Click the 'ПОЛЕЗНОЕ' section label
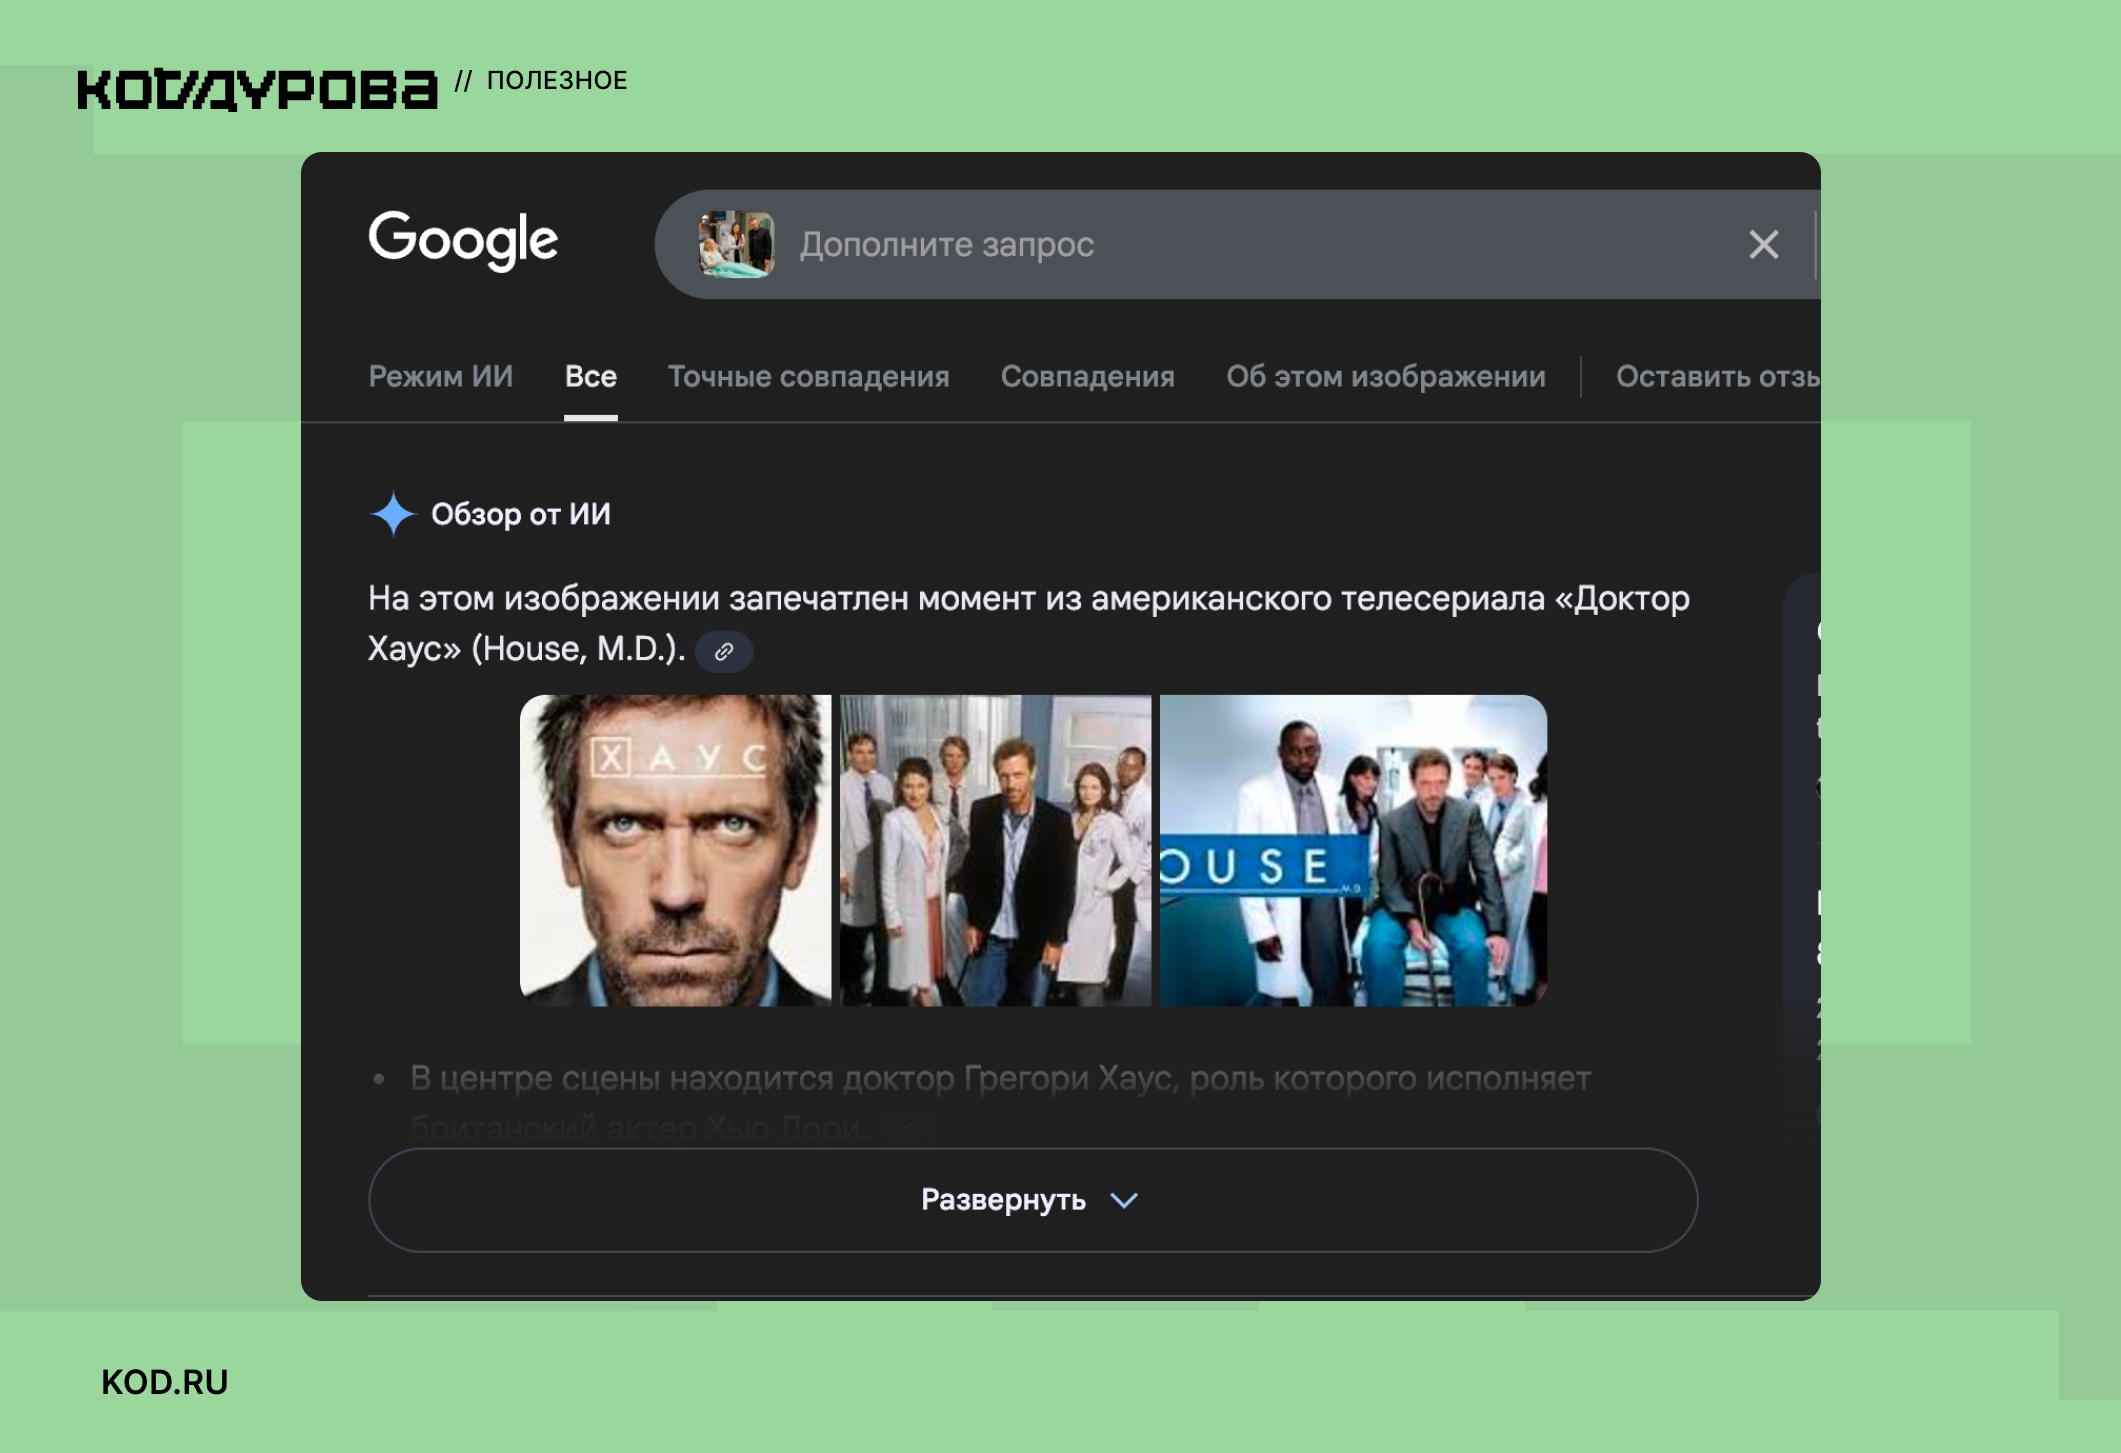This screenshot has height=1453, width=2121. 557,80
